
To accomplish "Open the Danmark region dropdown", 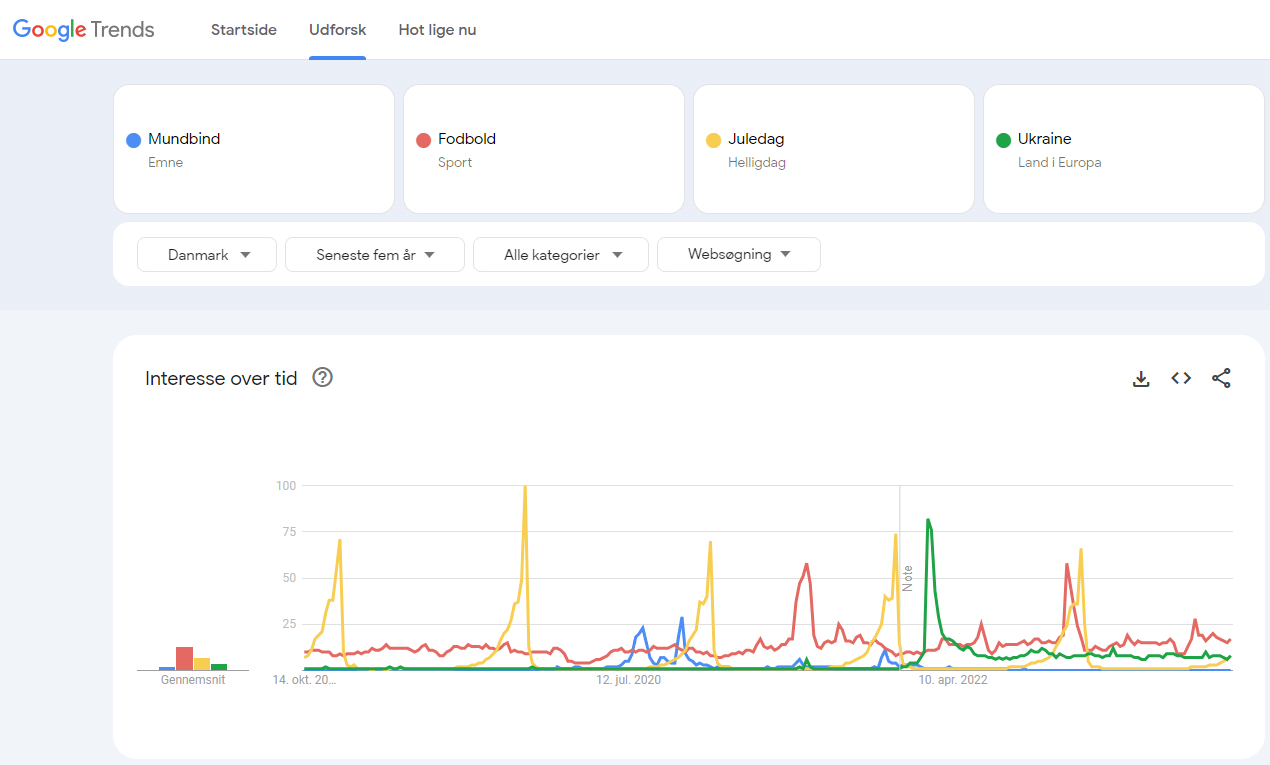I will 206,254.
